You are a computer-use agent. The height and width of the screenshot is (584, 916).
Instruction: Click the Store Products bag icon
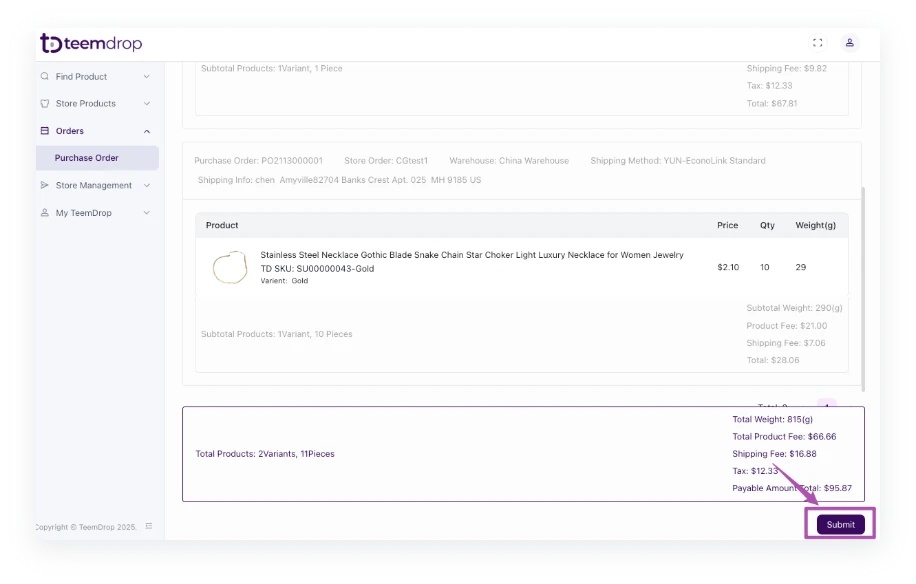(44, 104)
